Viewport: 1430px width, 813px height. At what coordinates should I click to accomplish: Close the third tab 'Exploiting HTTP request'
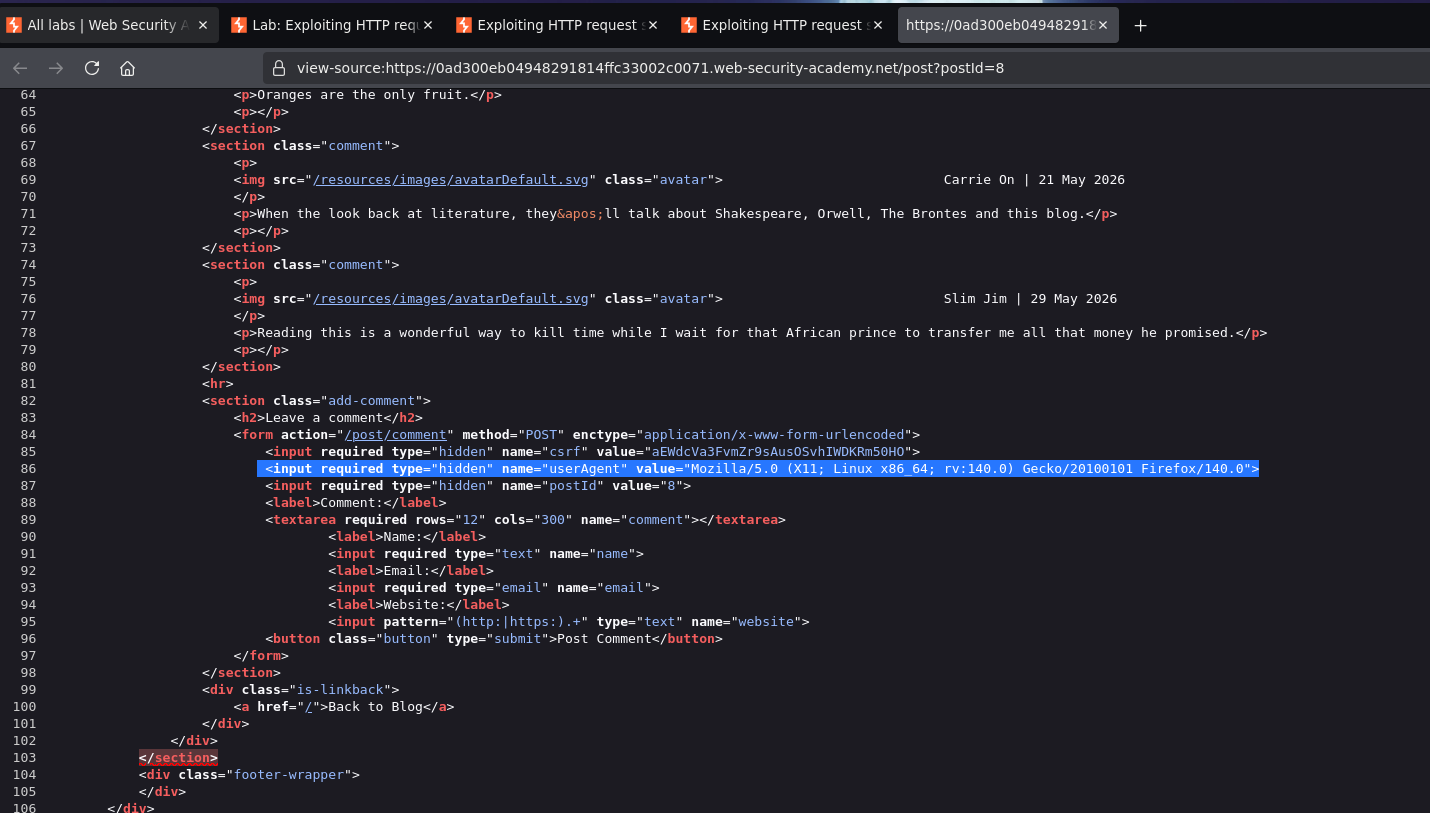653,25
